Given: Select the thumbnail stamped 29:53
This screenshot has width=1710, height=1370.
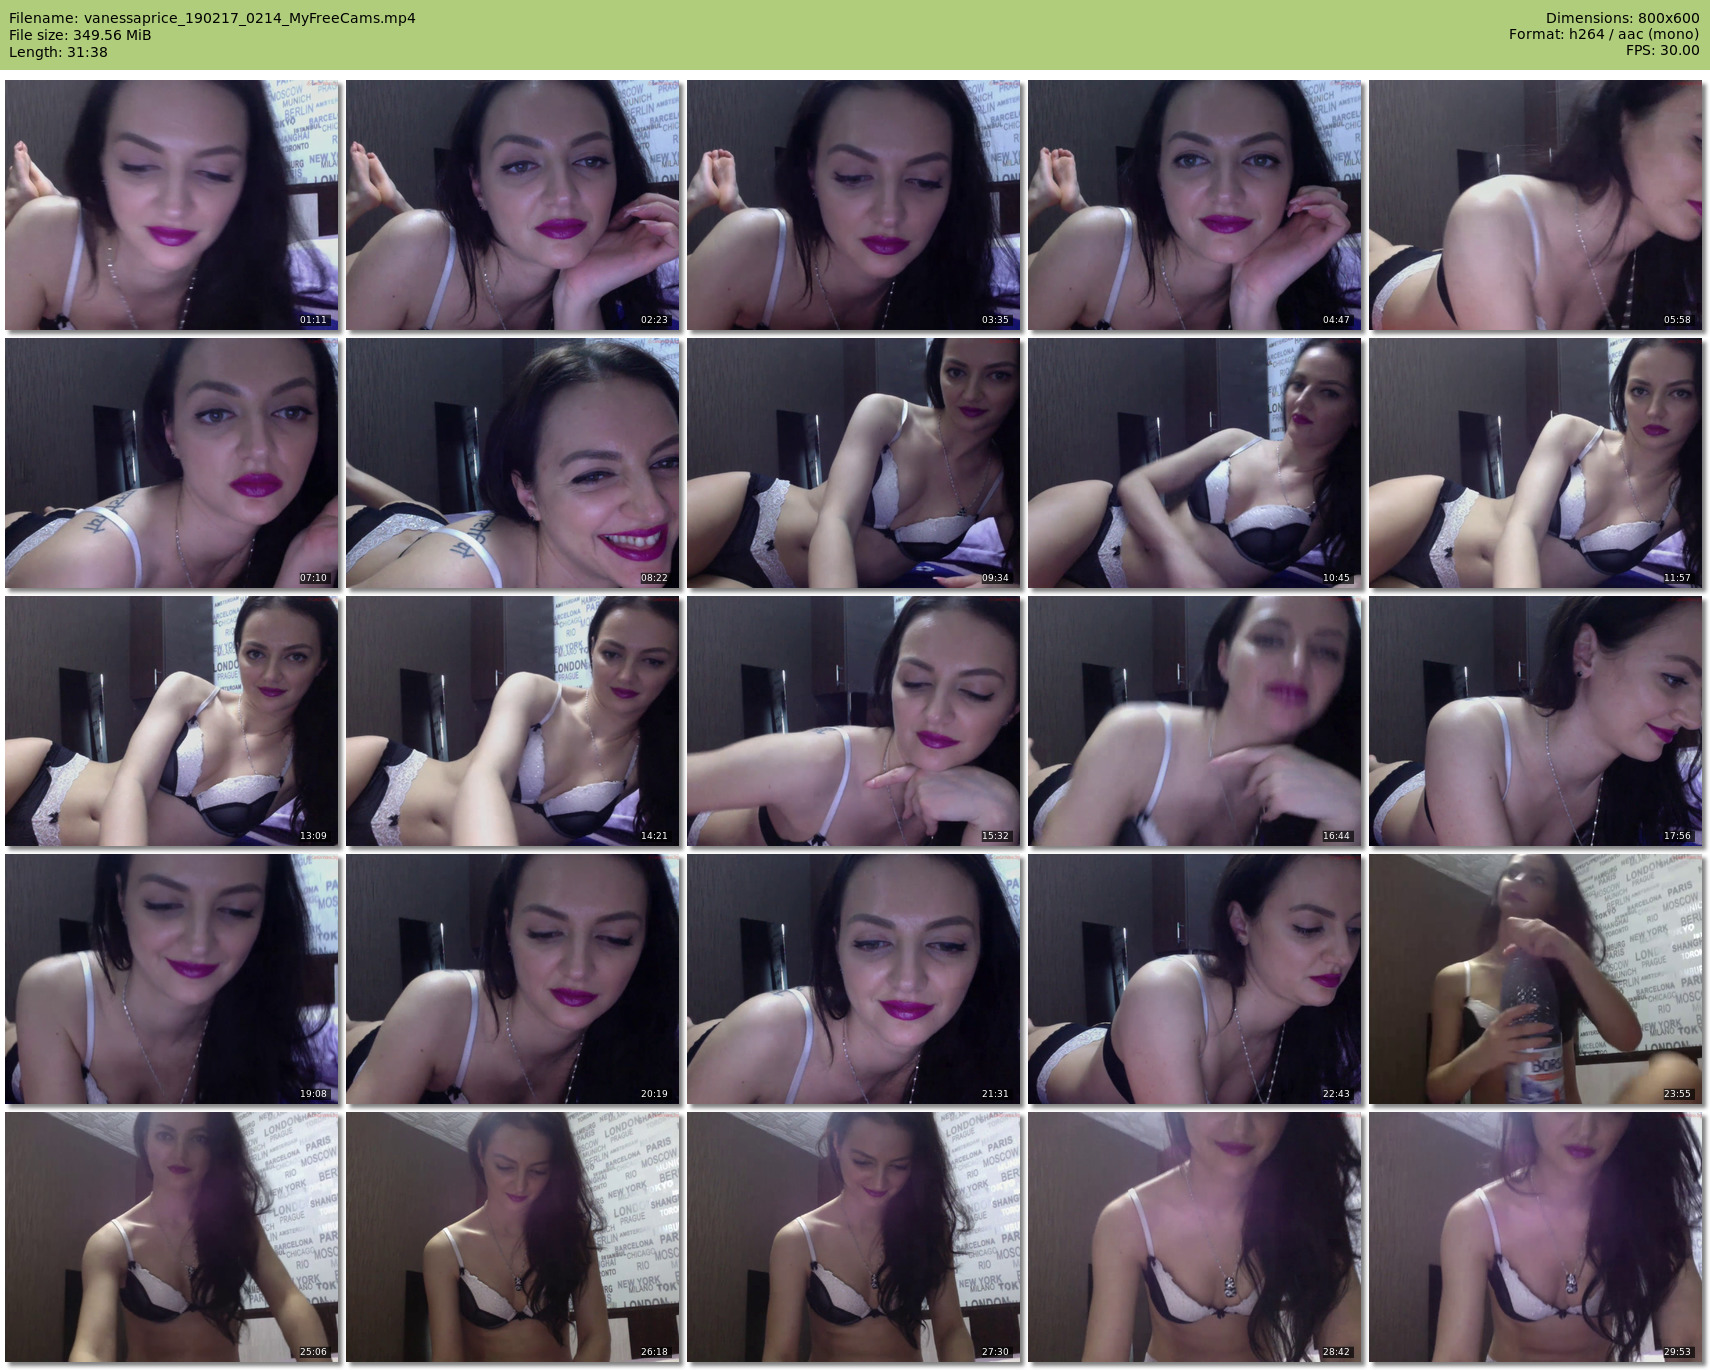Looking at the screenshot, I should (1536, 1237).
